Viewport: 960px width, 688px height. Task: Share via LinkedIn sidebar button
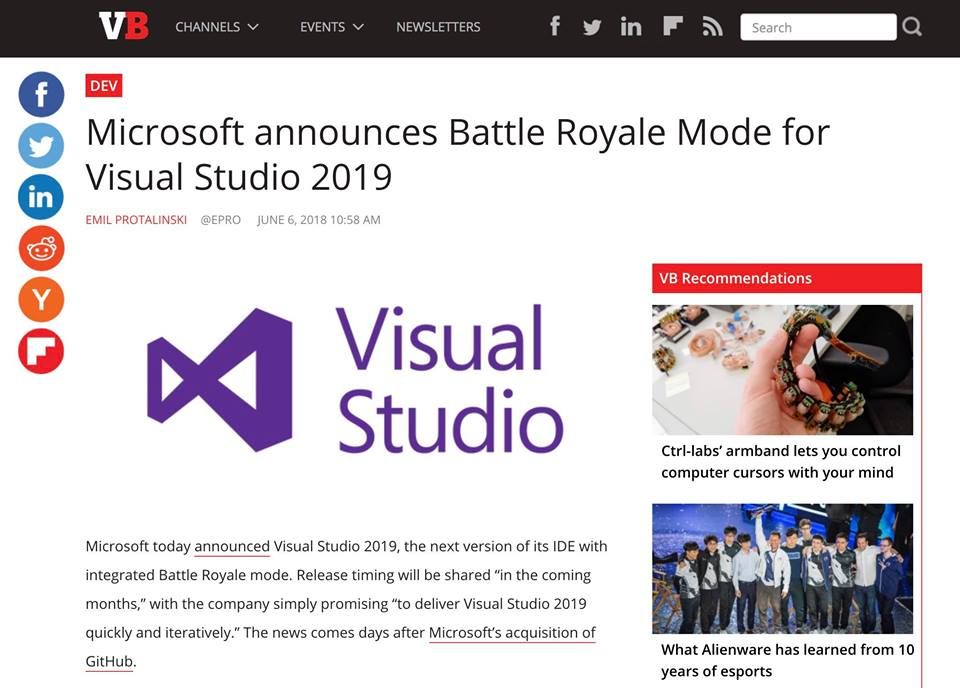pyautogui.click(x=41, y=197)
